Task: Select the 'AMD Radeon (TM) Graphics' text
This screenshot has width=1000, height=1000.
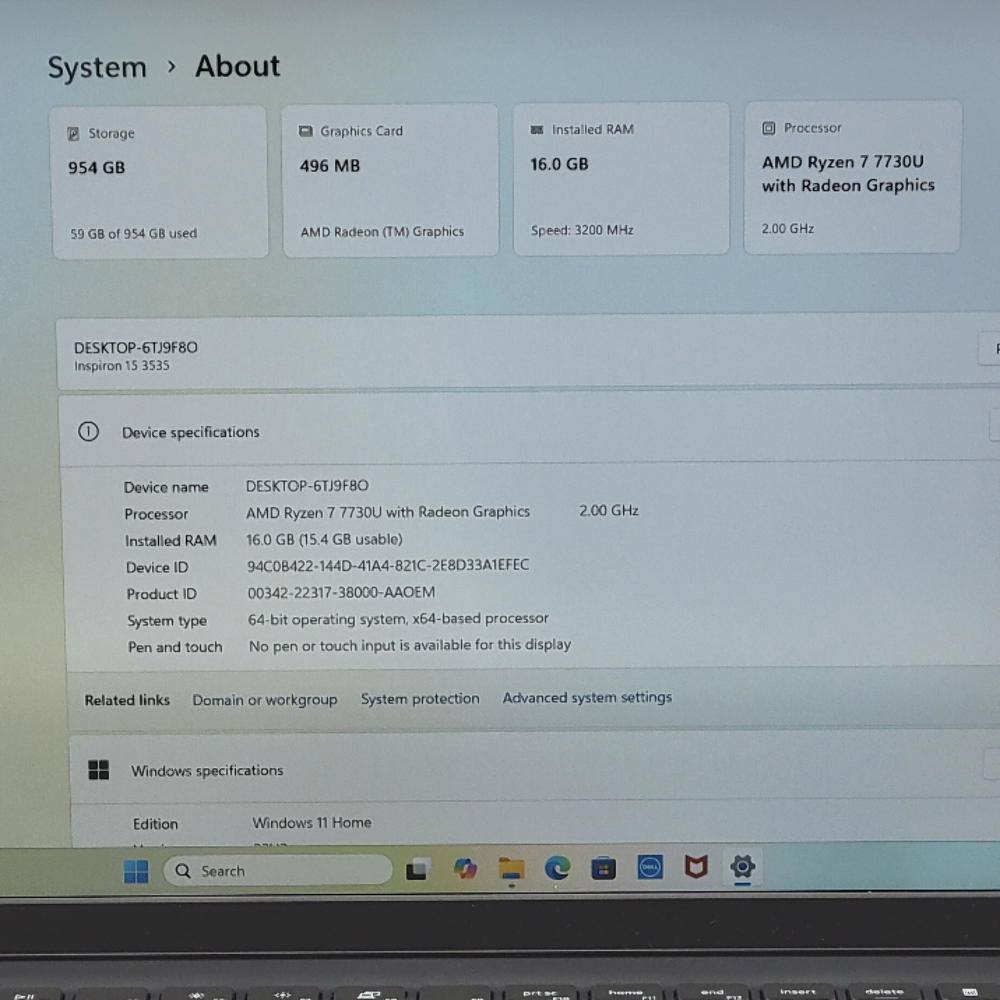Action: (x=382, y=232)
